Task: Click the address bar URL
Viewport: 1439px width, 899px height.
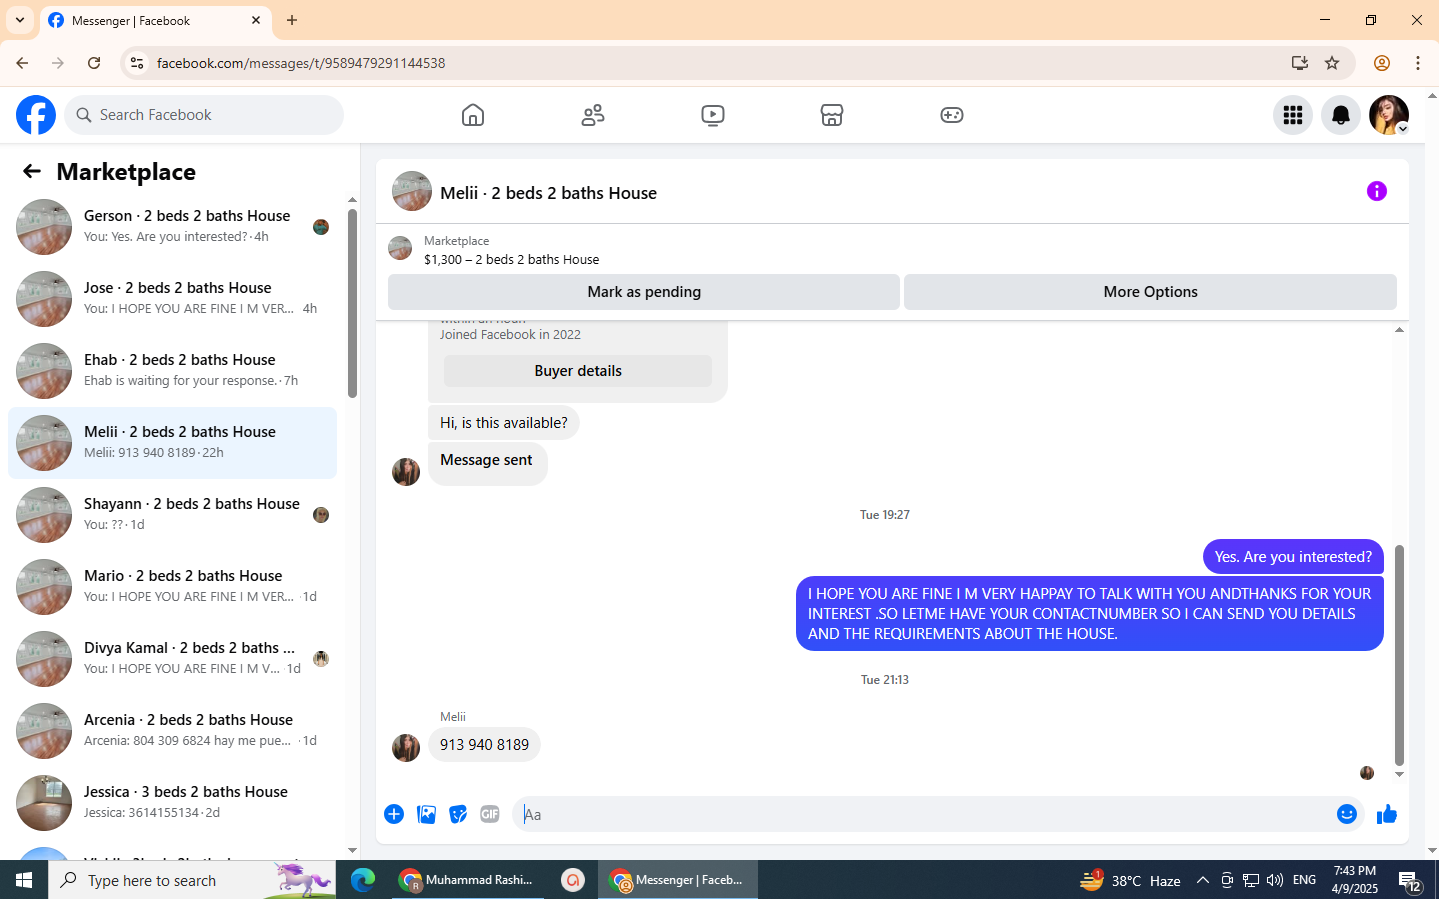Action: click(301, 63)
